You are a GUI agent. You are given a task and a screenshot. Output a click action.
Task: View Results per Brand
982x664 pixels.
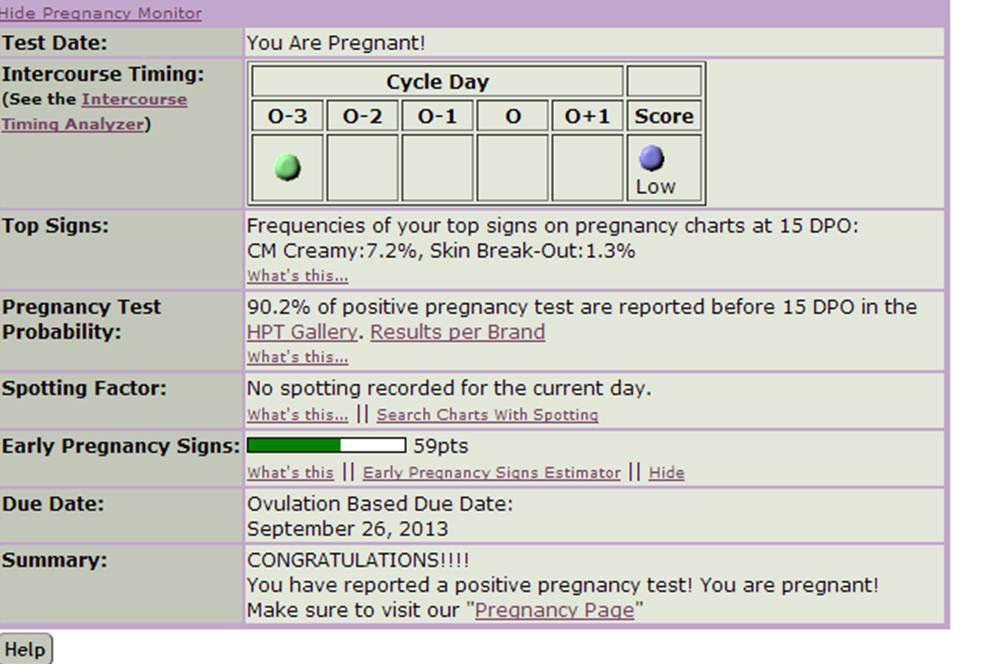point(457,332)
